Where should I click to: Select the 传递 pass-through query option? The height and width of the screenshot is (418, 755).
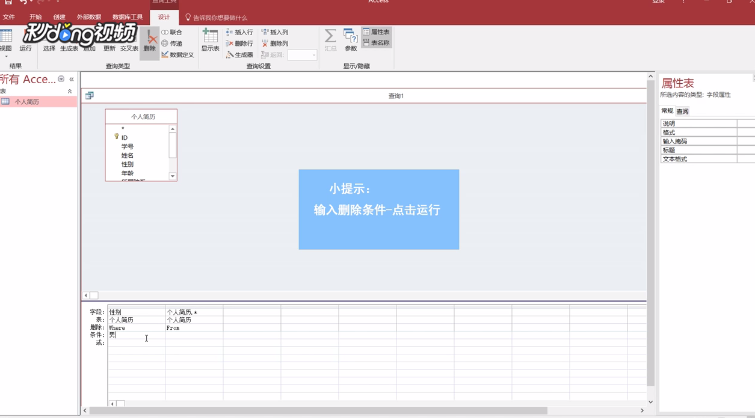pos(171,43)
